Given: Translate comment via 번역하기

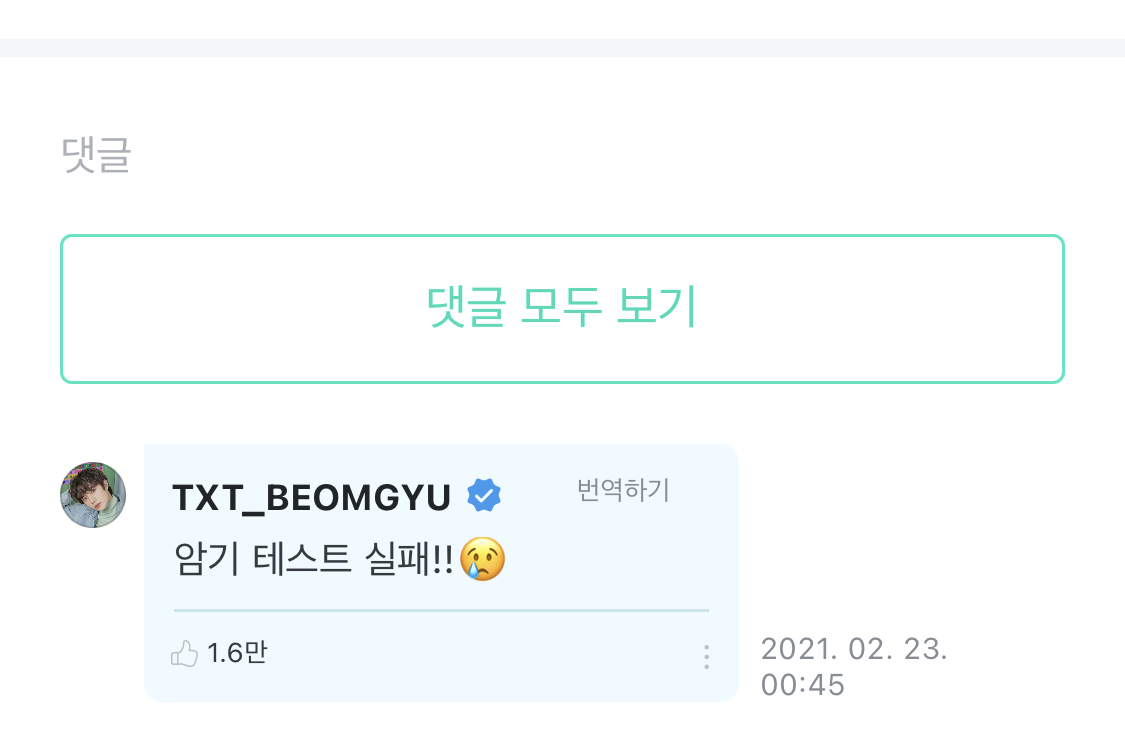Looking at the screenshot, I should pyautogui.click(x=623, y=490).
